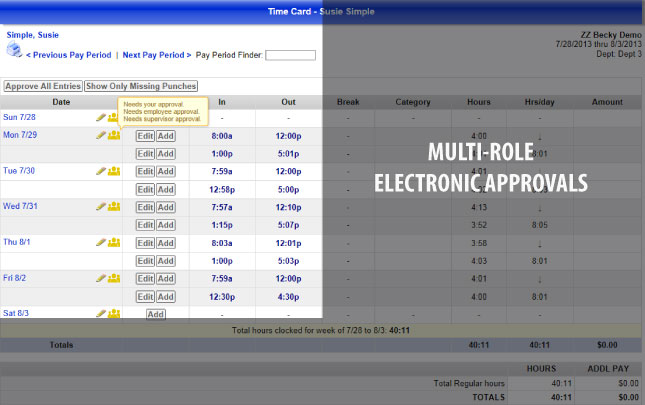Go to Previous Pay Period
Screen dimensions: 645x405
68,55
